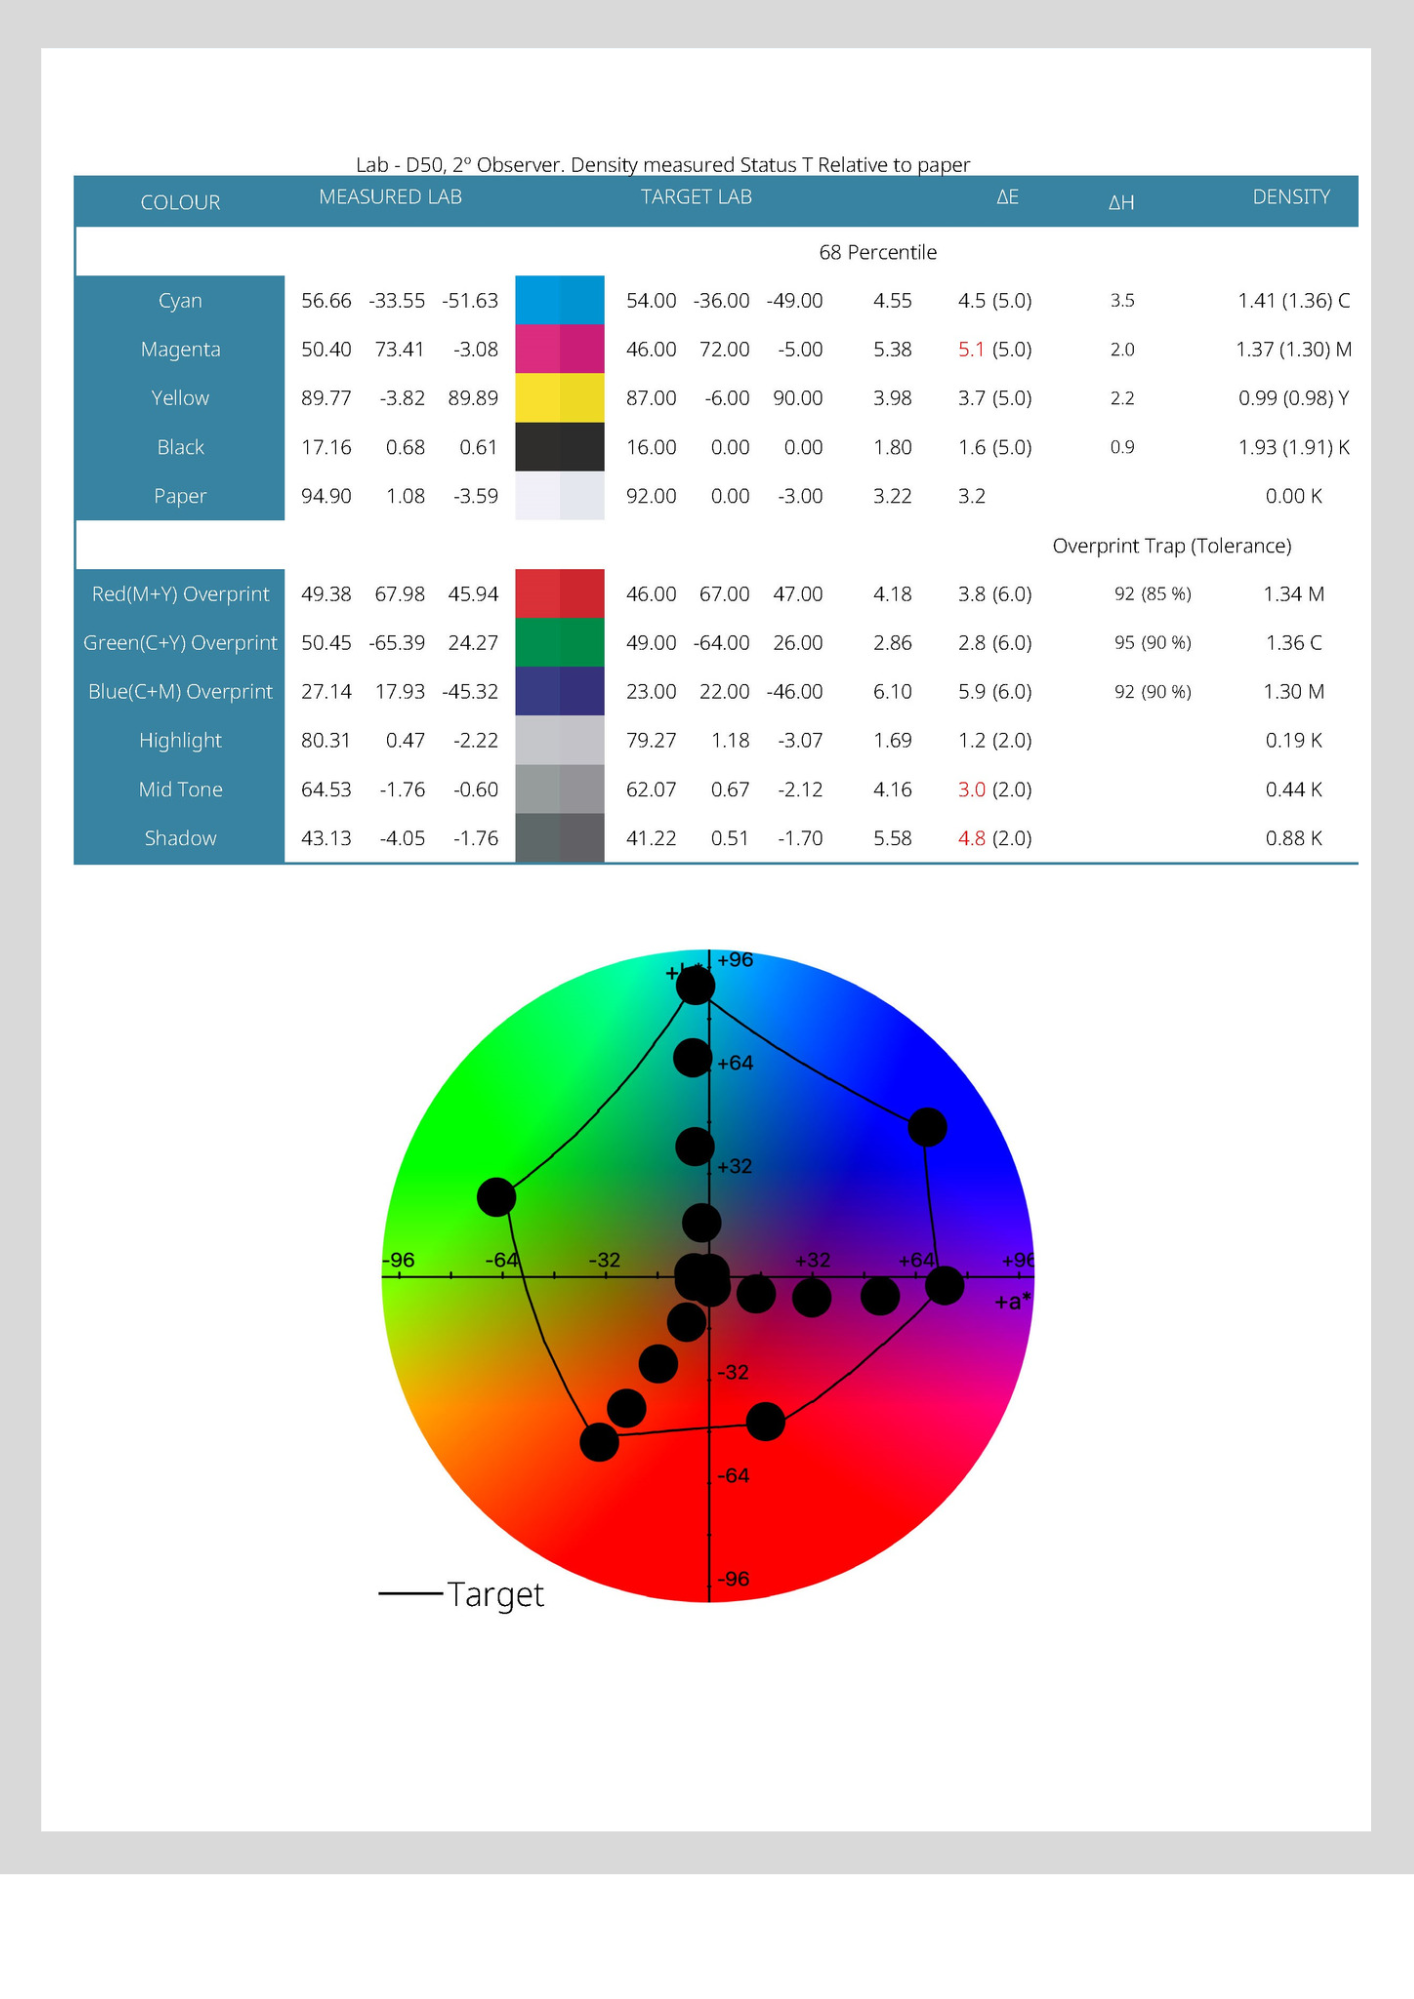
Task: Click the Magenta density 1.37 (1.30) M
Action: (1294, 349)
